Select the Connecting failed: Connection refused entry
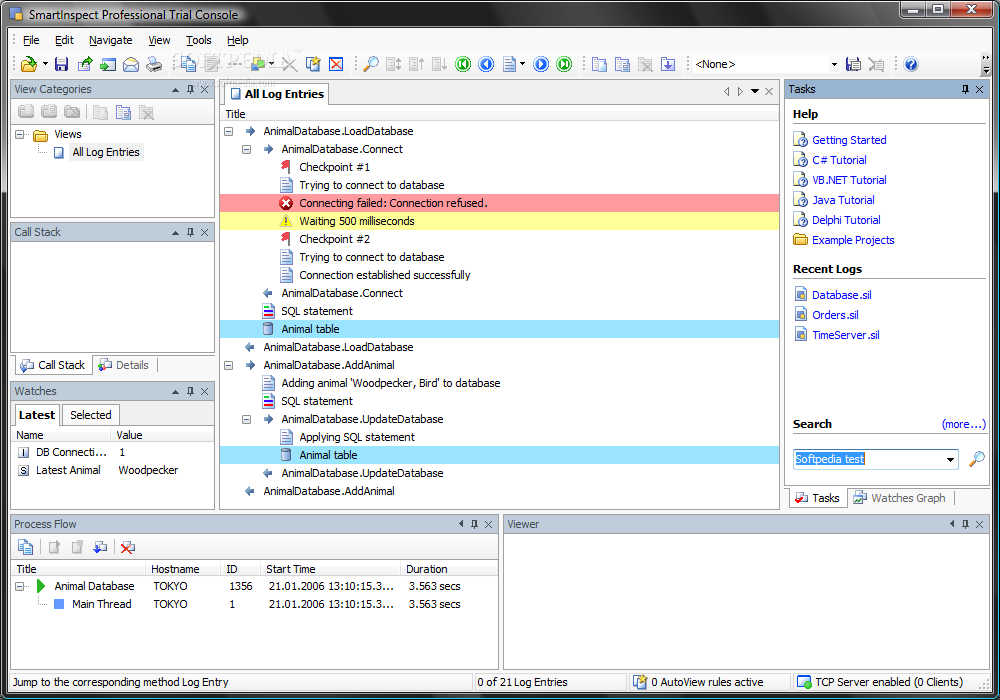Viewport: 1000px width, 700px height. (499, 203)
